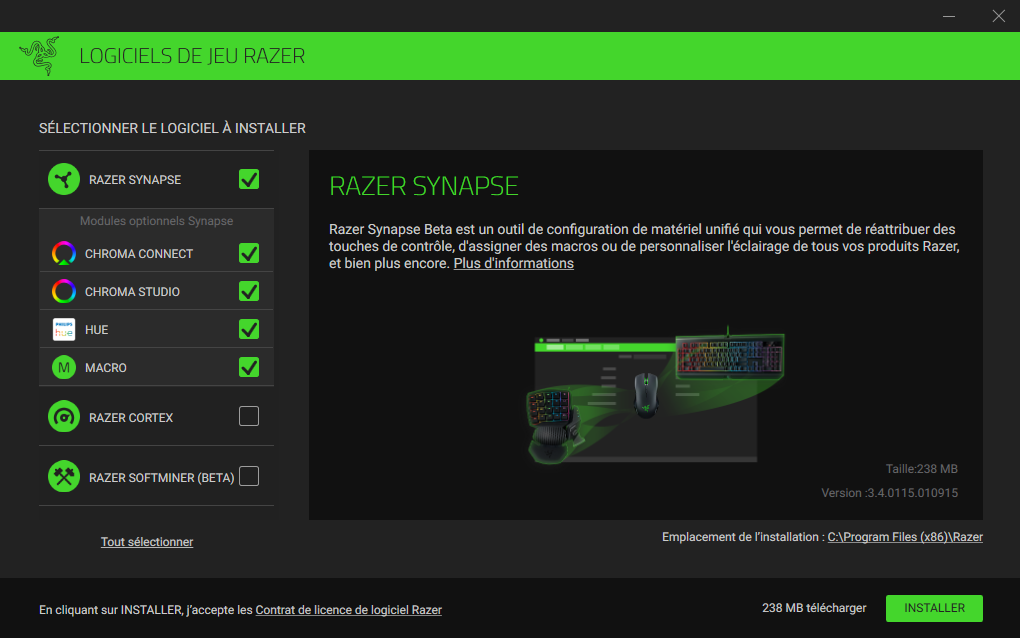1020x638 pixels.
Task: Click the Version :3.4.0115.010915 text
Action: click(889, 493)
